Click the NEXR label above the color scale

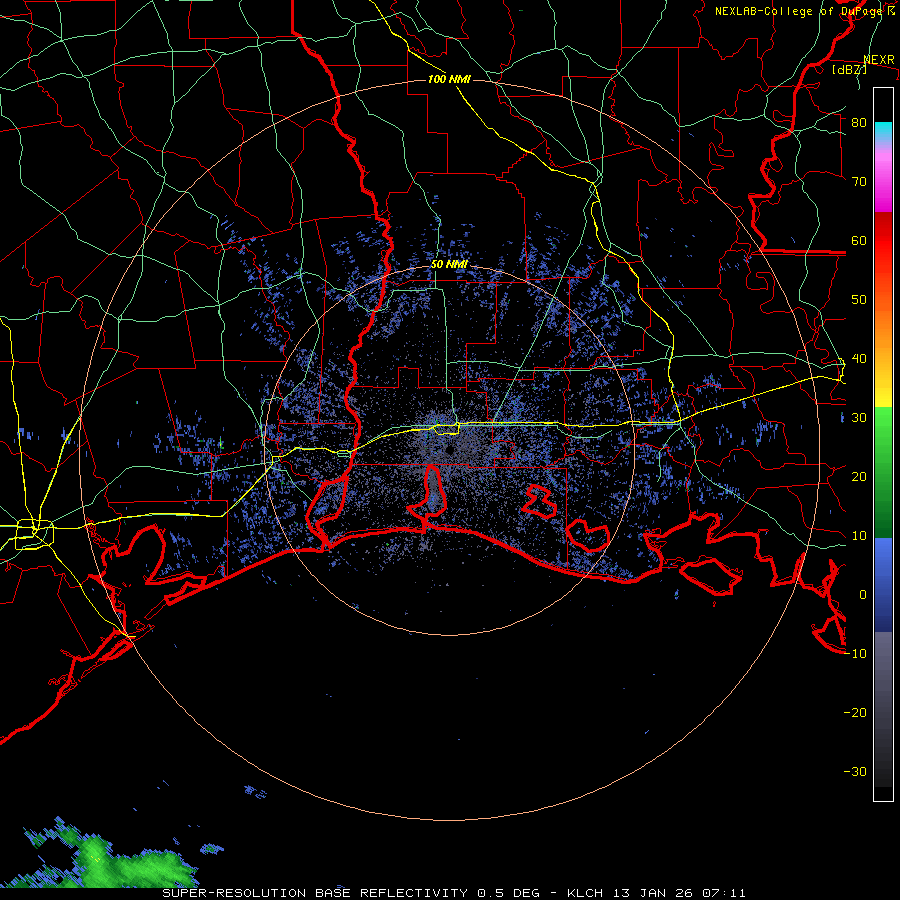pos(879,60)
